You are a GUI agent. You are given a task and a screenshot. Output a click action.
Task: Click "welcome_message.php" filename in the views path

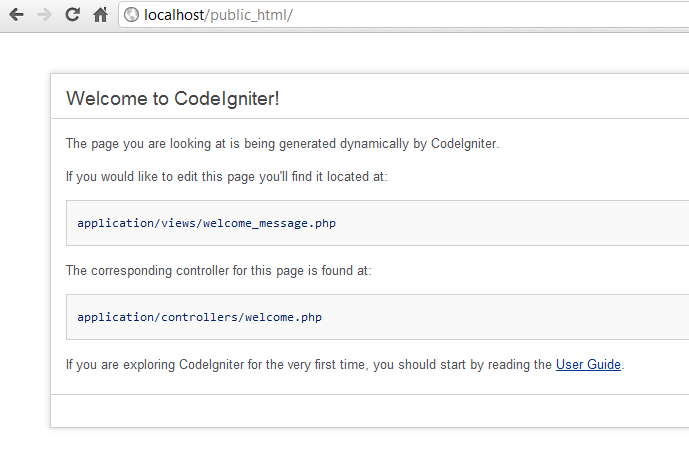click(x=269, y=223)
